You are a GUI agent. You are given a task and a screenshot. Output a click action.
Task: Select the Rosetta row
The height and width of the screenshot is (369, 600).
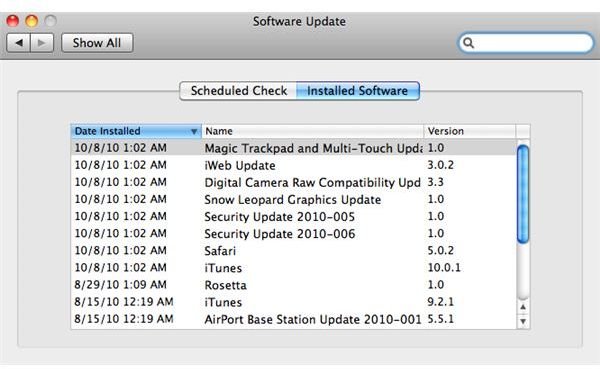(x=293, y=285)
